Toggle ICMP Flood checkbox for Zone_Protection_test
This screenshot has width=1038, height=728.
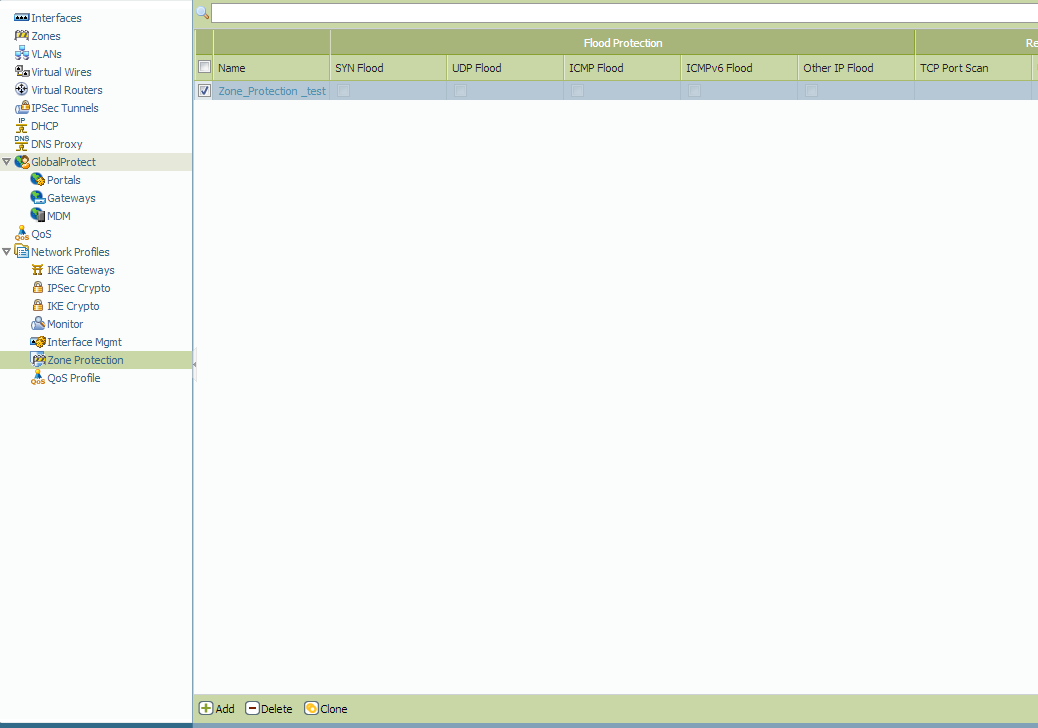pos(577,91)
